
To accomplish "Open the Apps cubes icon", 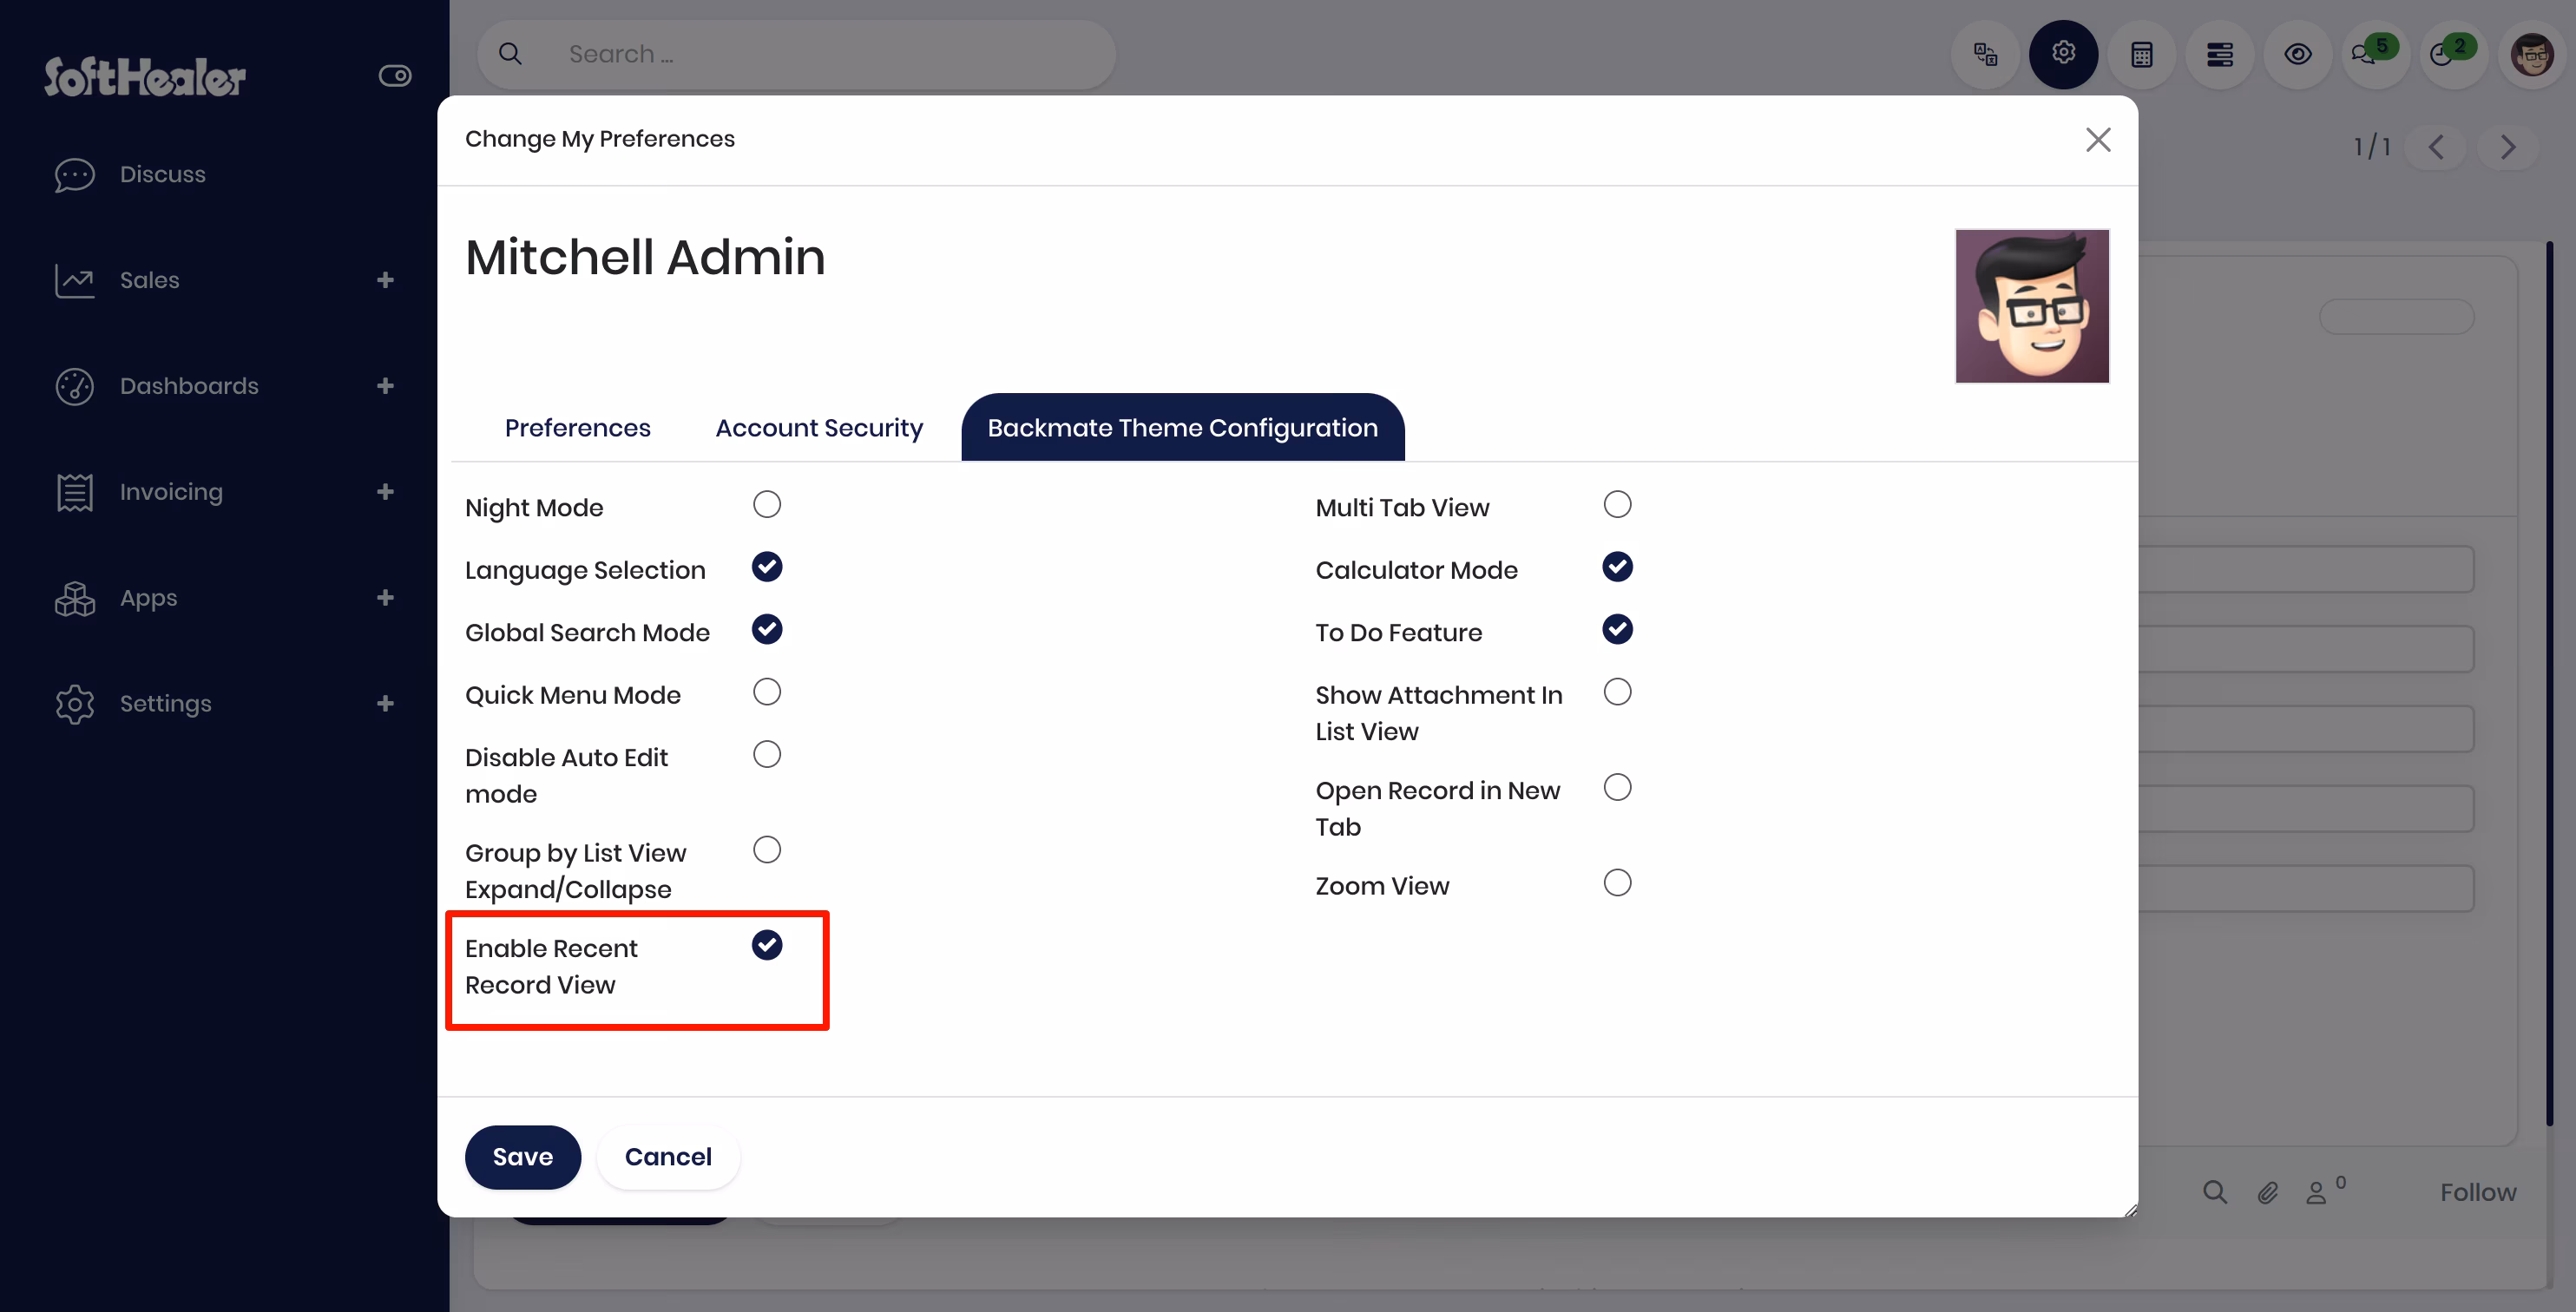I will [x=75, y=599].
